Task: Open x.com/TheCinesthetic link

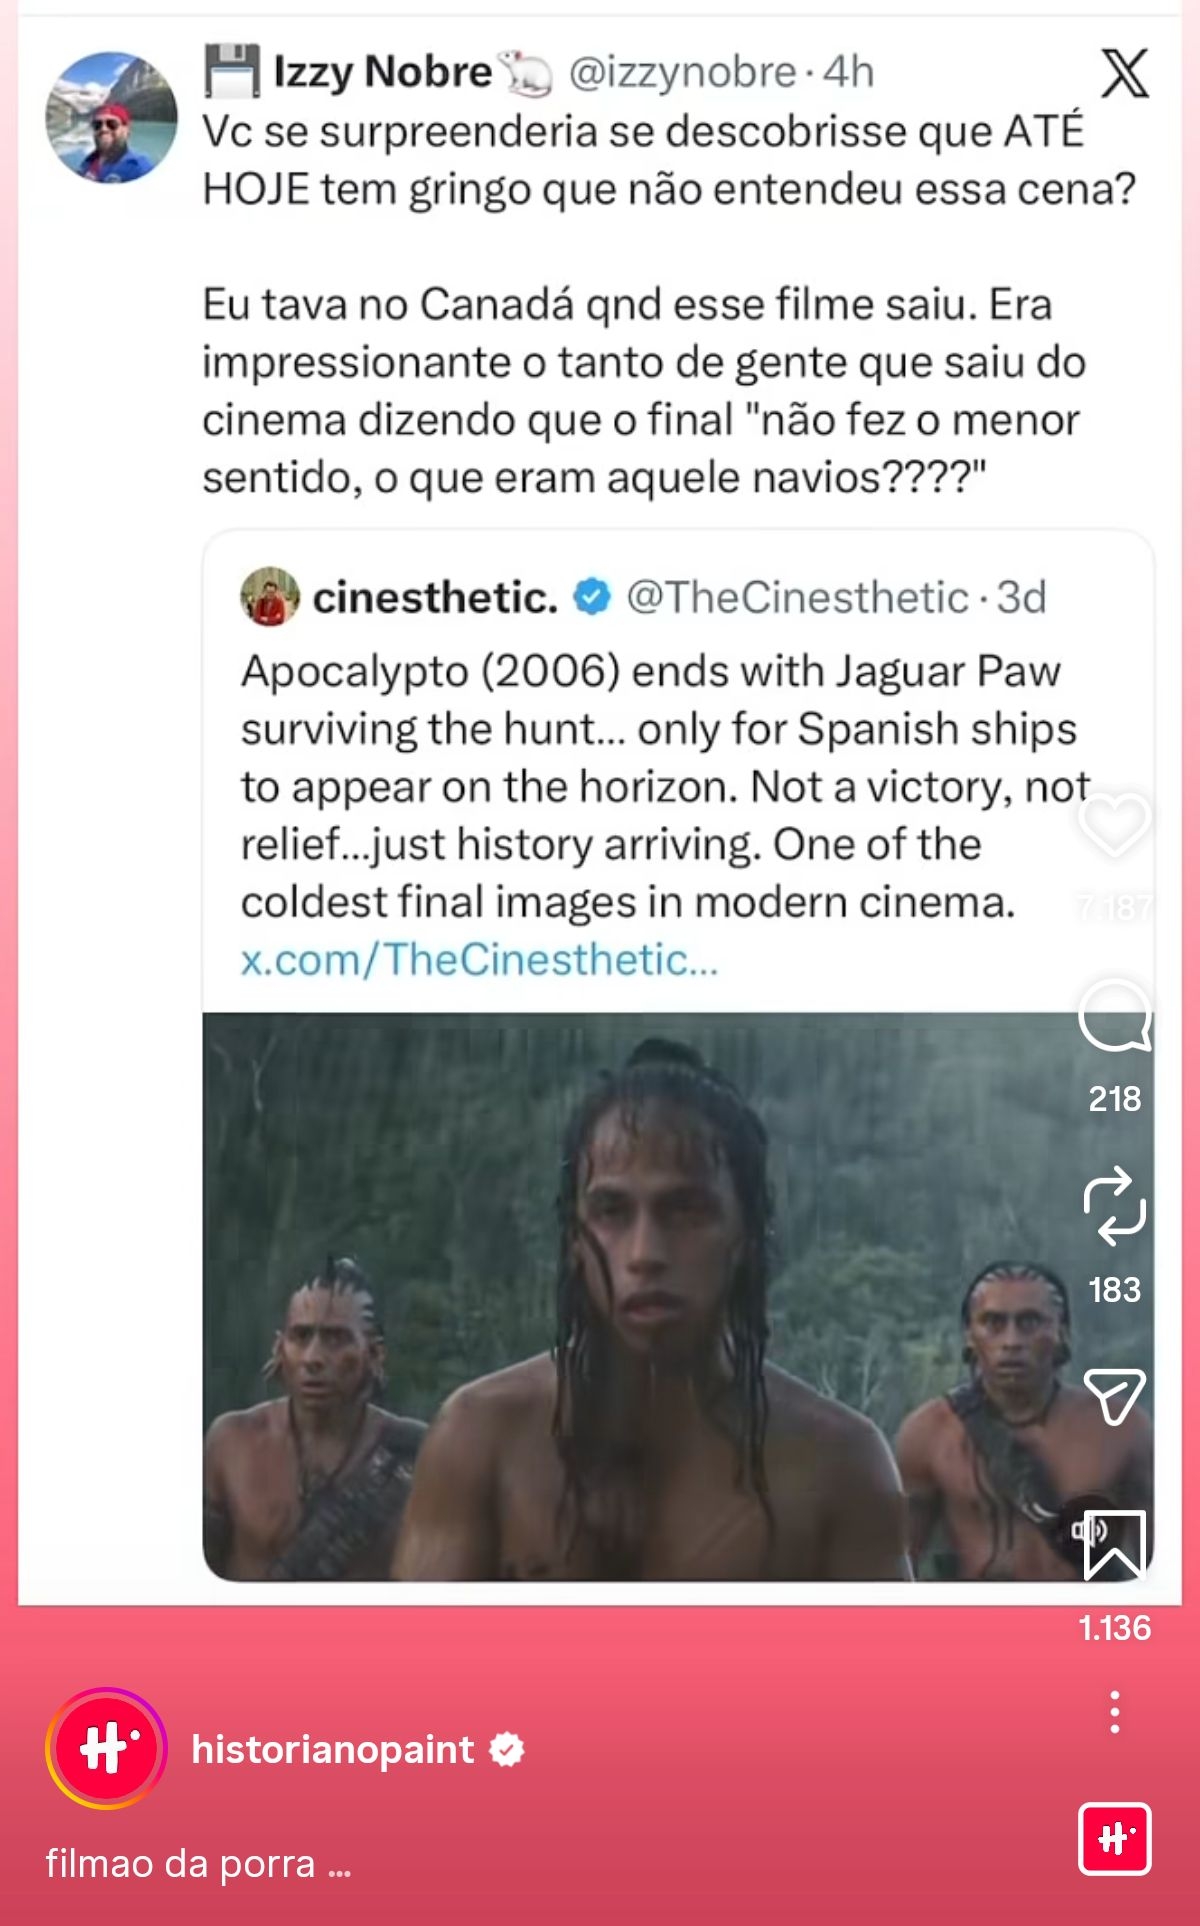Action: (x=479, y=959)
